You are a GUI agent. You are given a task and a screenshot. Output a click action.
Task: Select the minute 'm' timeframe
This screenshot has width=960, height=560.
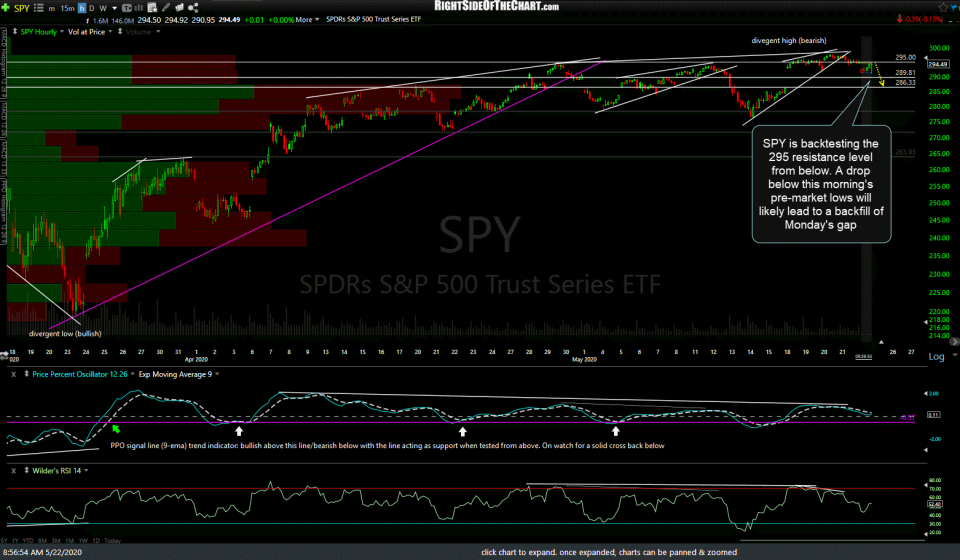[51, 8]
